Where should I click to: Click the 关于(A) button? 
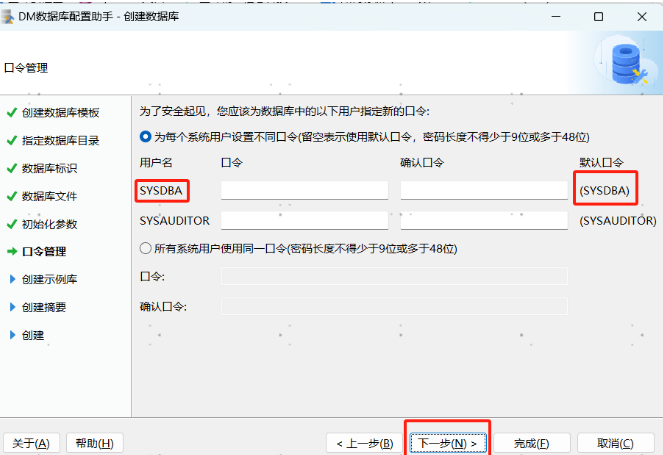tap(31, 444)
